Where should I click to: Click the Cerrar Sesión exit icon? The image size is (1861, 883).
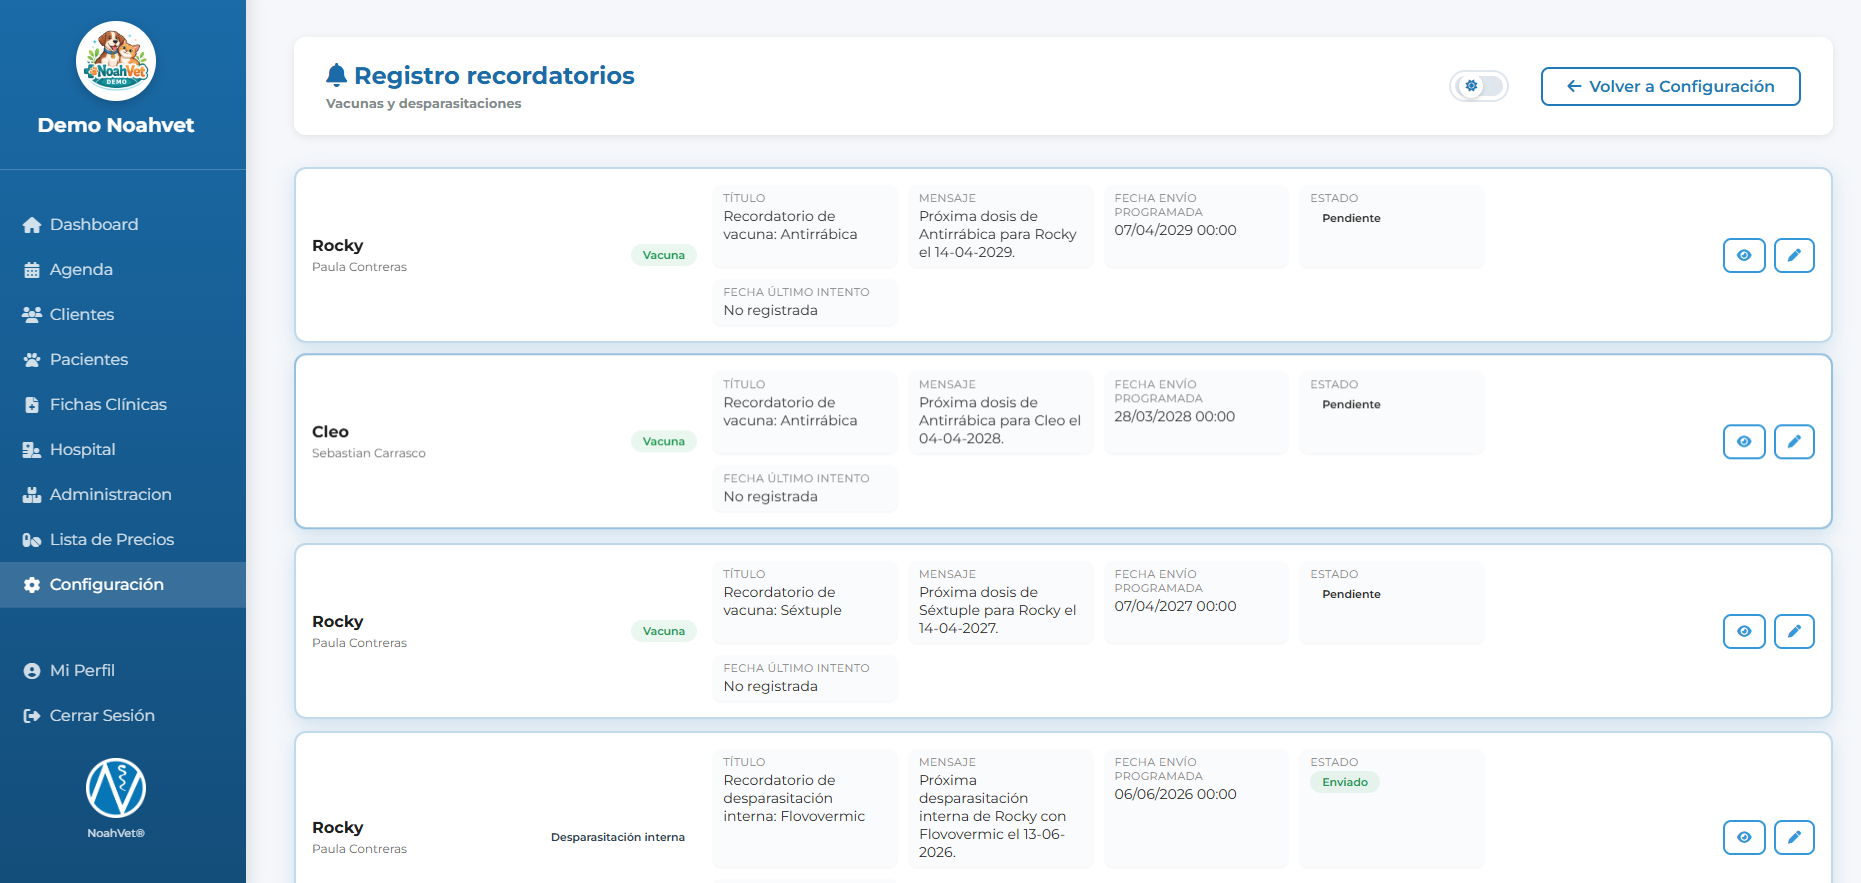(x=32, y=716)
